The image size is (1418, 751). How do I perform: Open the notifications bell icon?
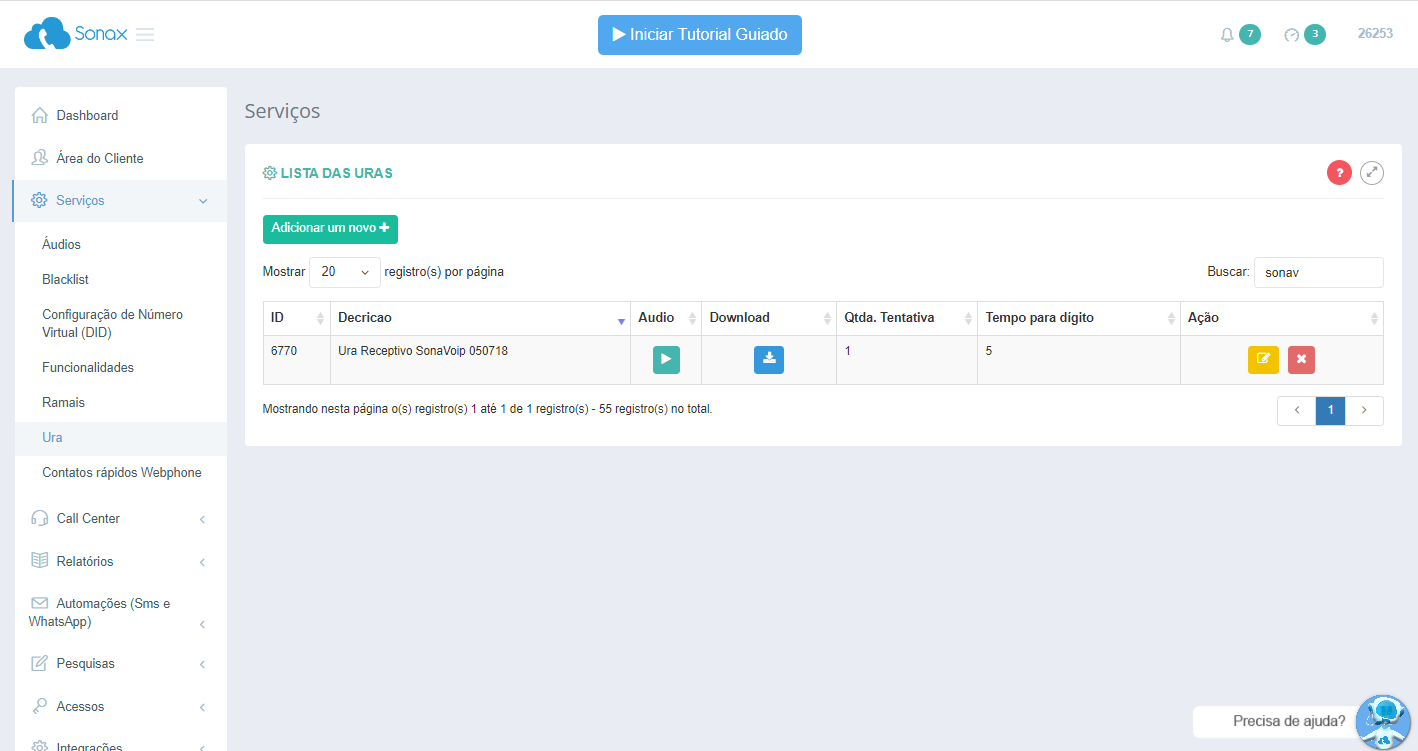(1227, 35)
